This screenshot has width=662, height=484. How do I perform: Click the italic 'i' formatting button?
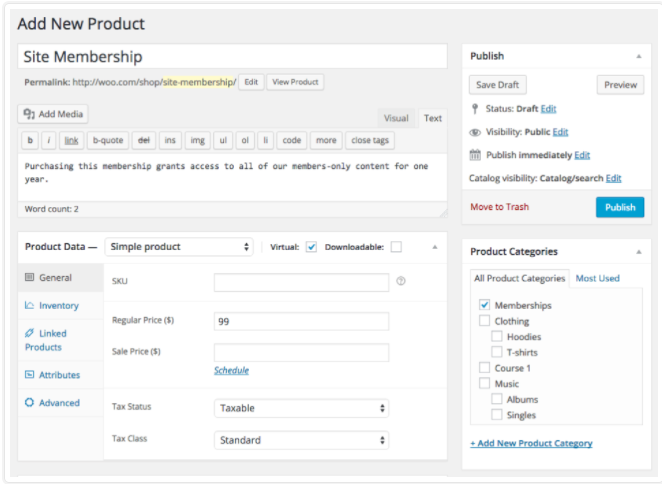pyautogui.click(x=48, y=140)
